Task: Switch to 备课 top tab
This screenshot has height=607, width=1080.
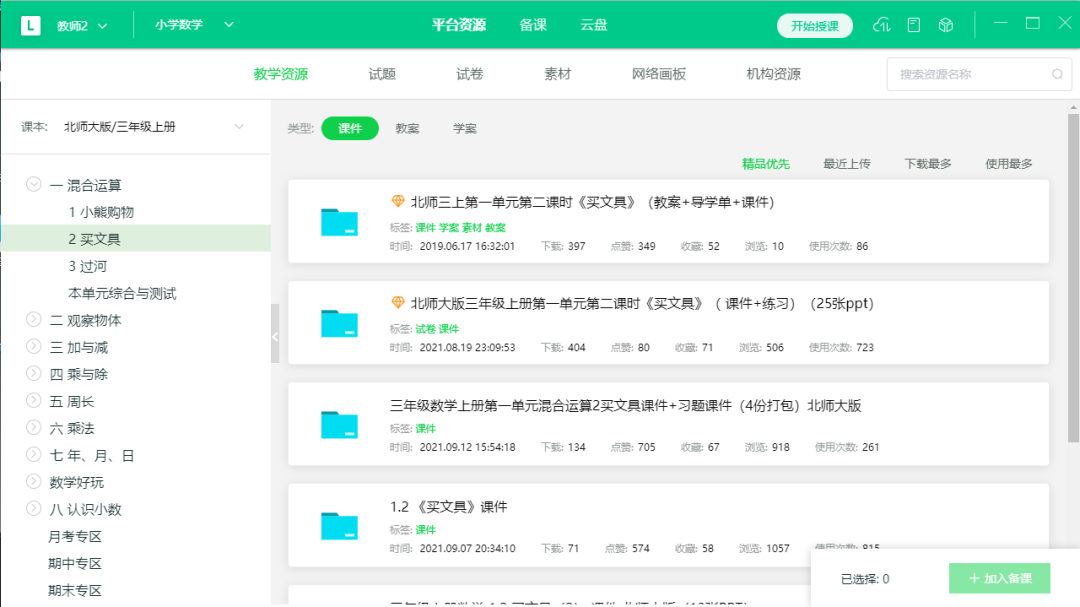Action: 533,25
